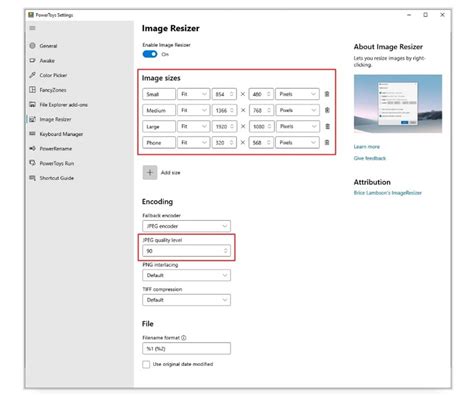
Task: Go to Keyboard Manager settings page
Action: [61, 134]
